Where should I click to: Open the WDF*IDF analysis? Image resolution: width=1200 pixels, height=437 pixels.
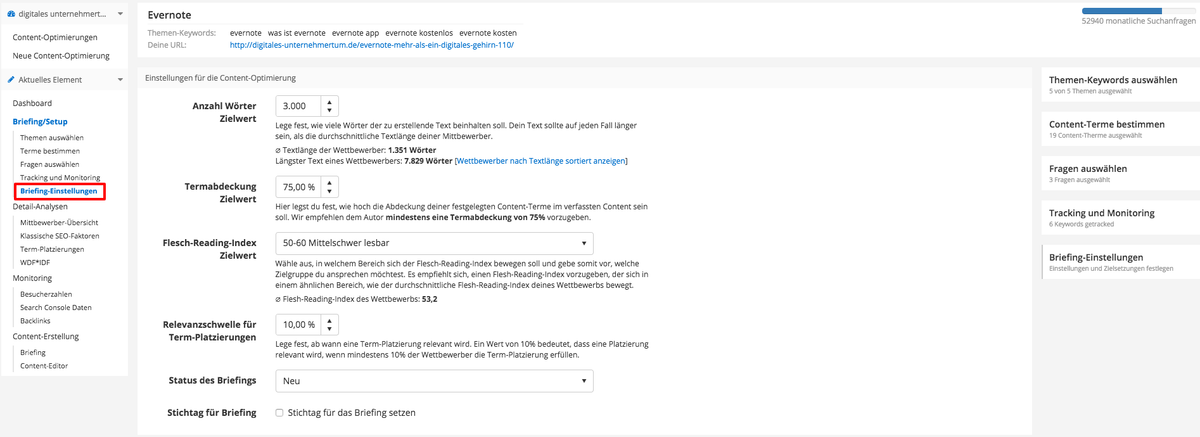click(35, 262)
